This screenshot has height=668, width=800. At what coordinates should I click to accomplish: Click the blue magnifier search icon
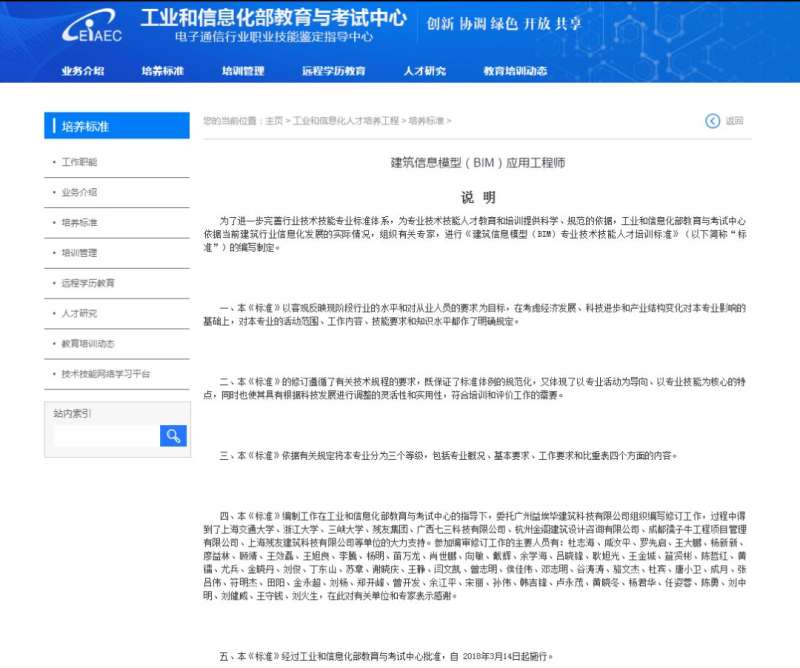172,435
